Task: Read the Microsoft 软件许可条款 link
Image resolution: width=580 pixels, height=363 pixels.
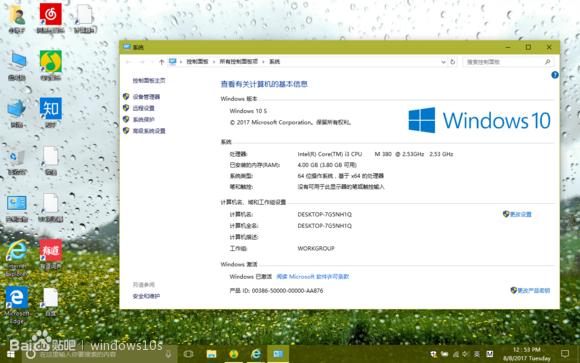Action: click(x=313, y=277)
